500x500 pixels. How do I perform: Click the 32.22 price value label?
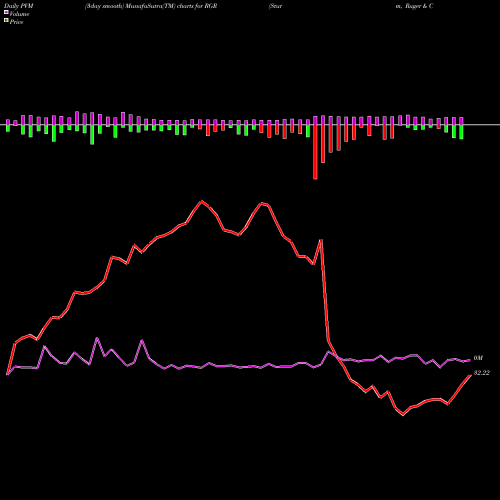coord(482,373)
